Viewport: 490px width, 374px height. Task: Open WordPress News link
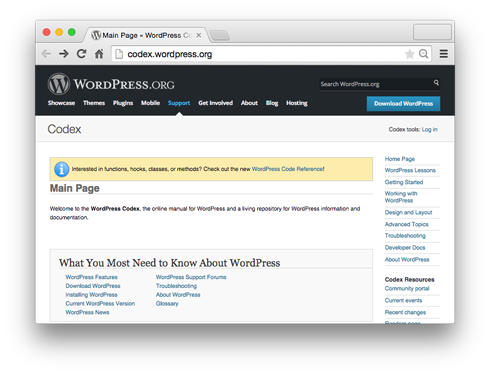click(87, 312)
